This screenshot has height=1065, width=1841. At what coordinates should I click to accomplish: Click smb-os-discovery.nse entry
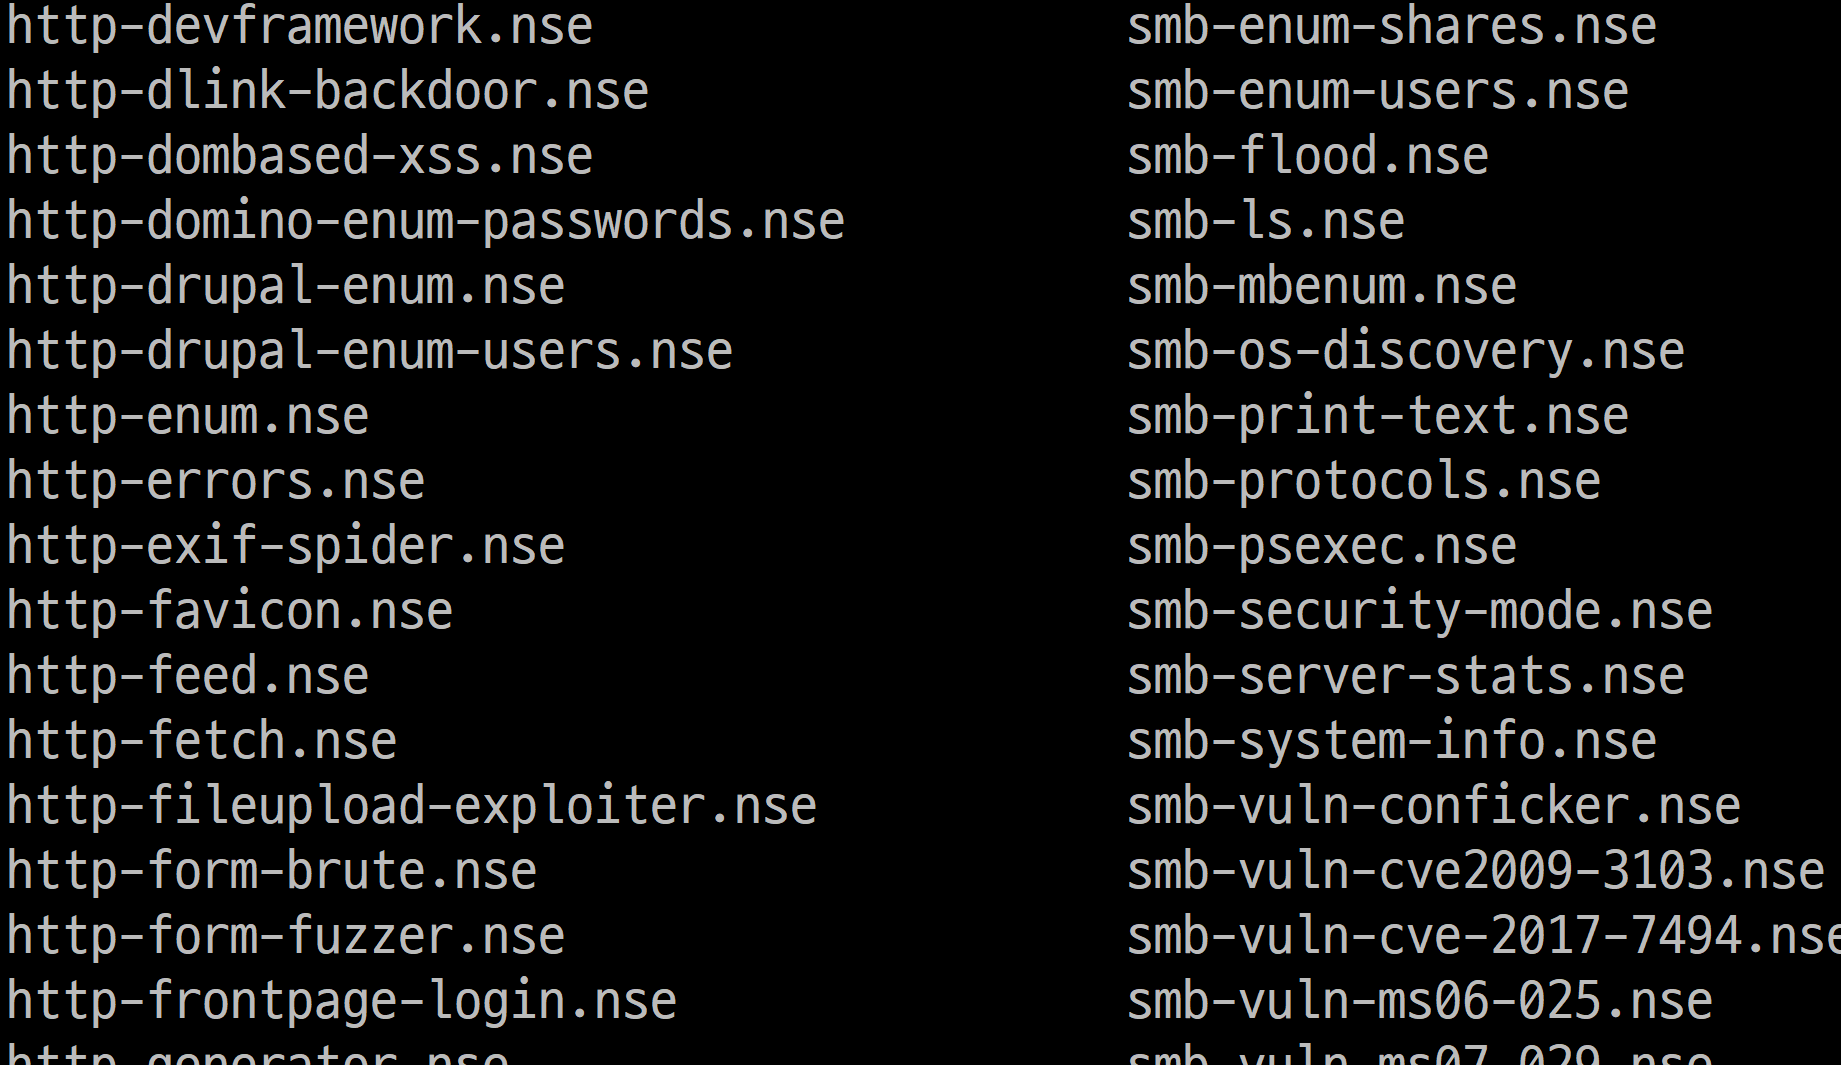coord(1406,351)
